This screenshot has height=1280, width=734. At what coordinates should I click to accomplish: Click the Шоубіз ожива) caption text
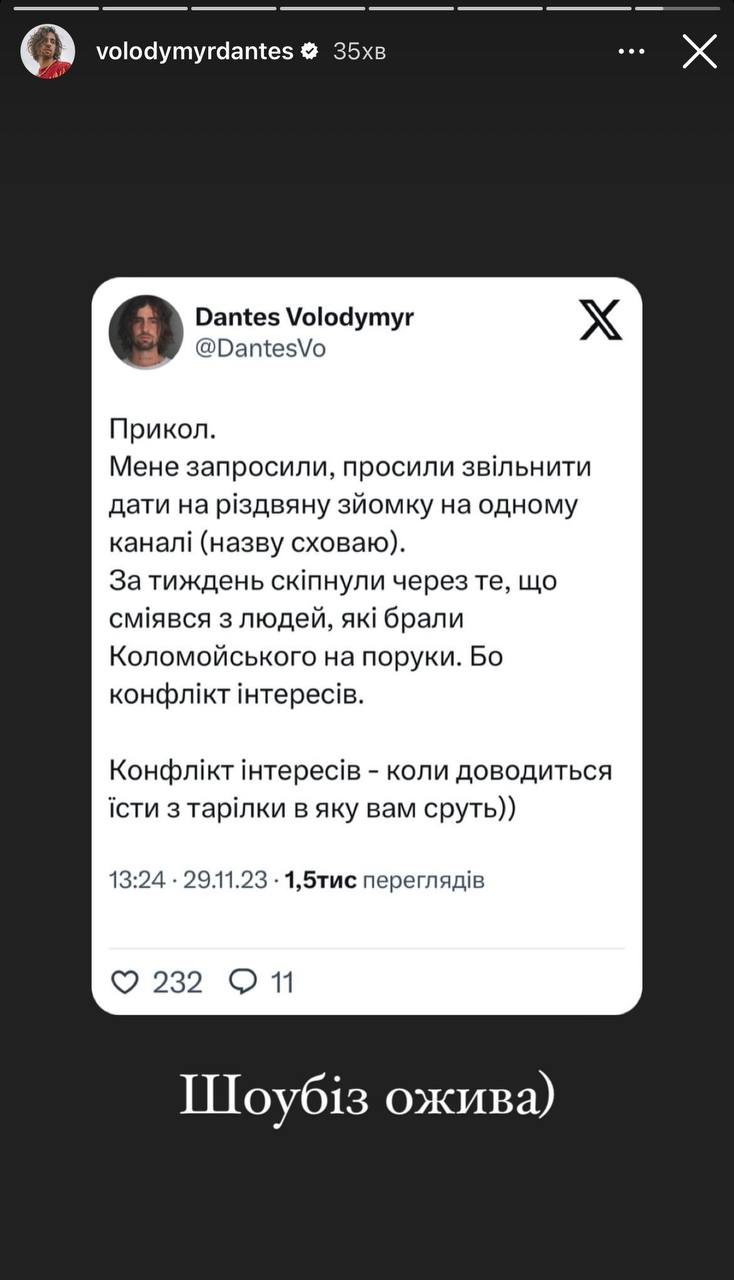[x=367, y=1097]
